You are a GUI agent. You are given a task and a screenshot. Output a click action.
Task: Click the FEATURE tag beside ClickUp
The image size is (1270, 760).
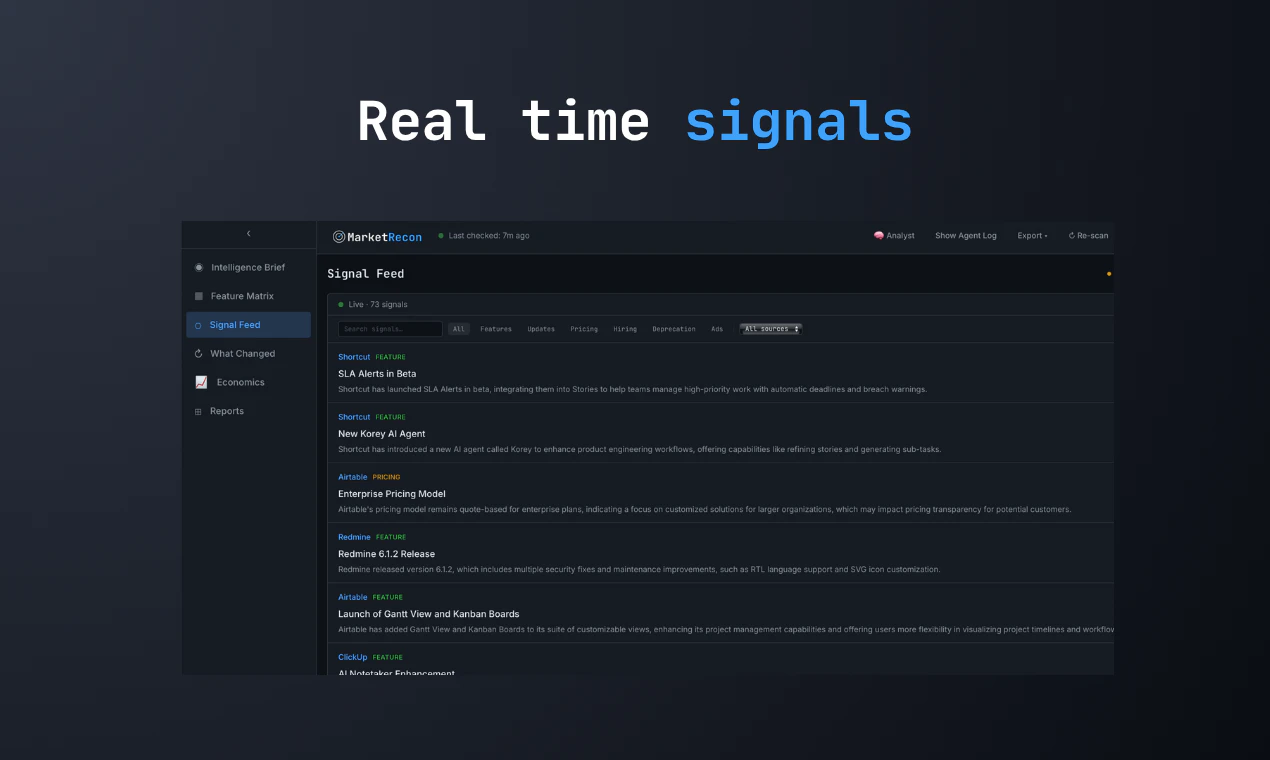(388, 657)
